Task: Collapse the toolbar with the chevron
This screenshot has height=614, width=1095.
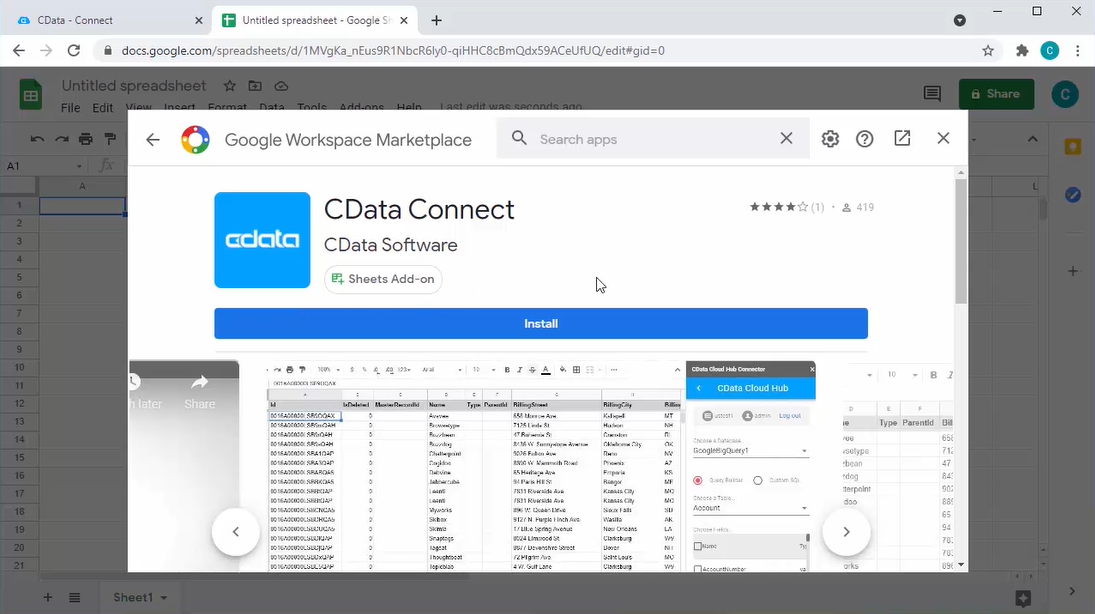Action: 1032,139
